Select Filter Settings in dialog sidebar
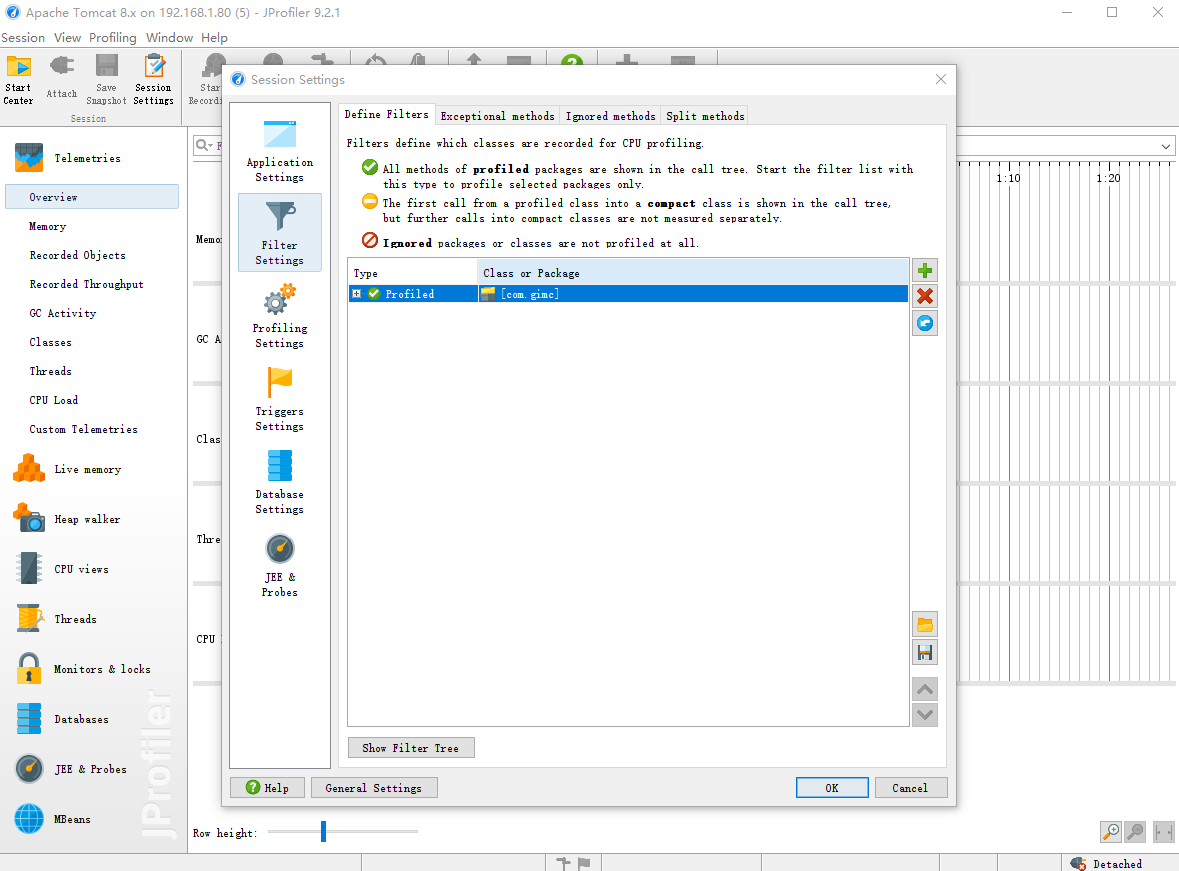1179x871 pixels. pos(280,232)
